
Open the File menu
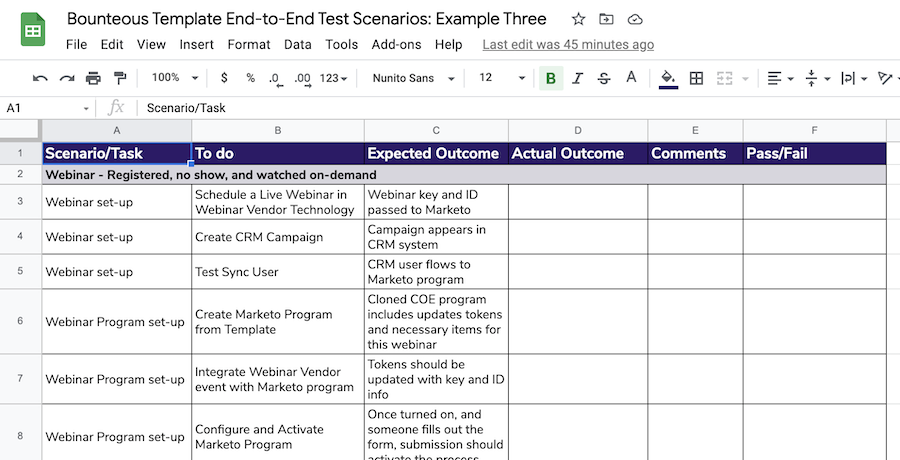(x=76, y=45)
